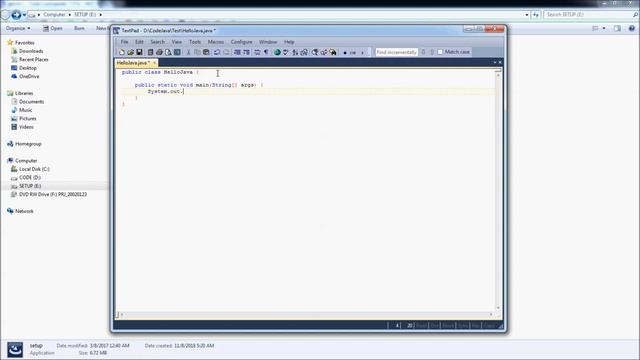The height and width of the screenshot is (360, 640).
Task: Enable the Match case checkbox
Action: click(440, 52)
